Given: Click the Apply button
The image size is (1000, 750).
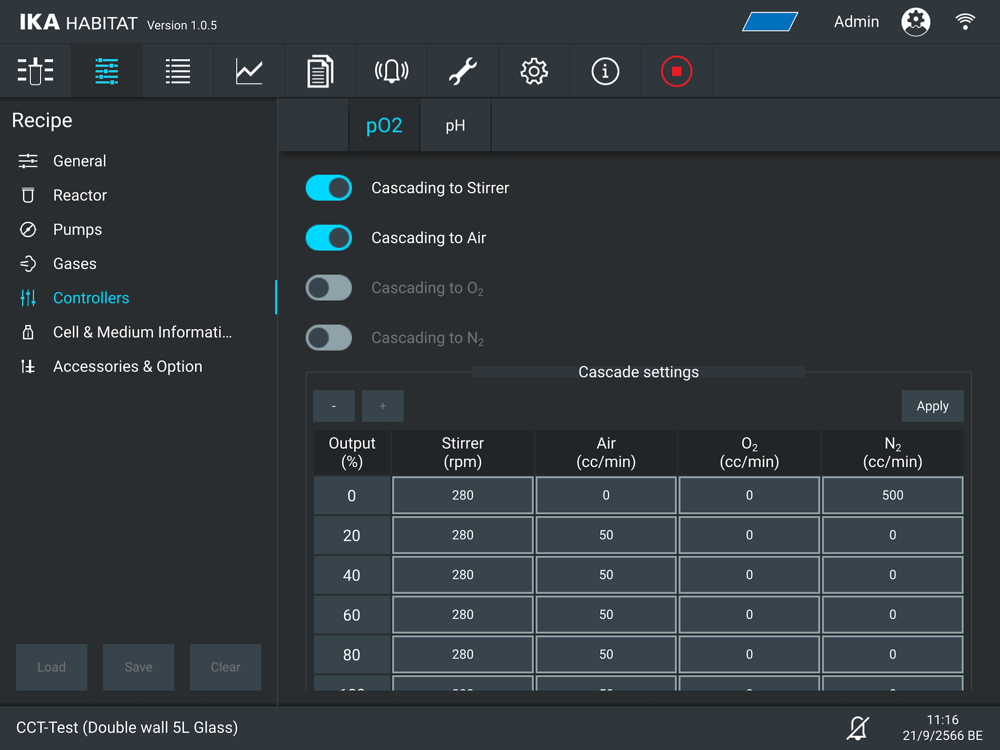Looking at the screenshot, I should pyautogui.click(x=932, y=406).
